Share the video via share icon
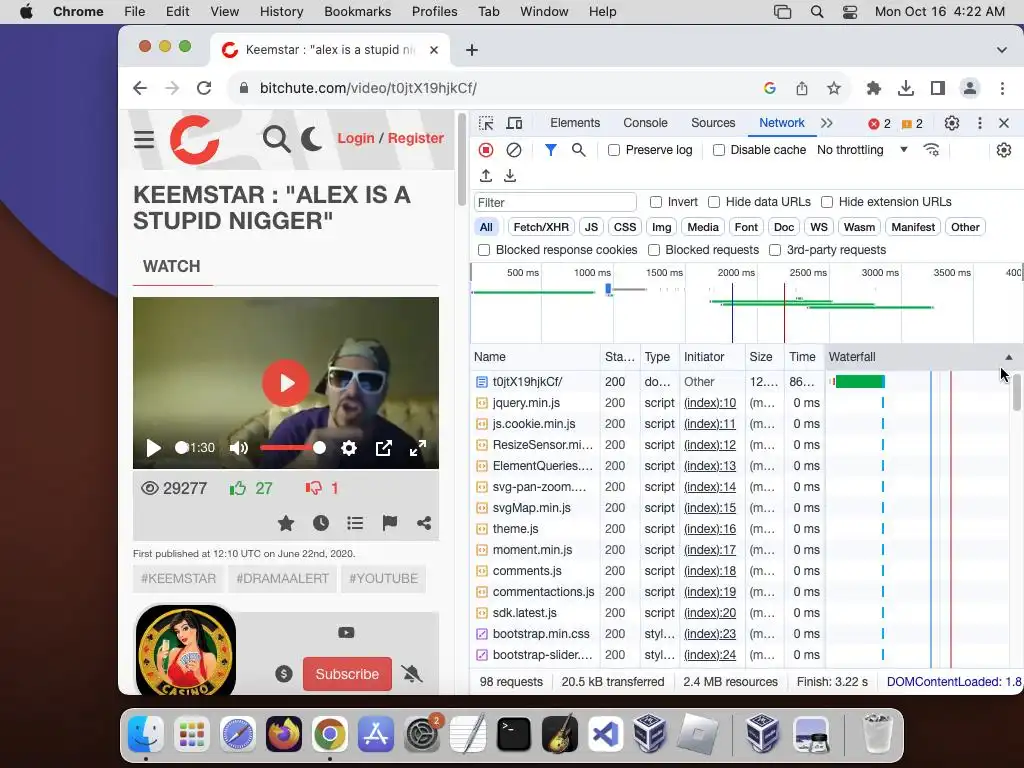The height and width of the screenshot is (768, 1024). pyautogui.click(x=424, y=523)
